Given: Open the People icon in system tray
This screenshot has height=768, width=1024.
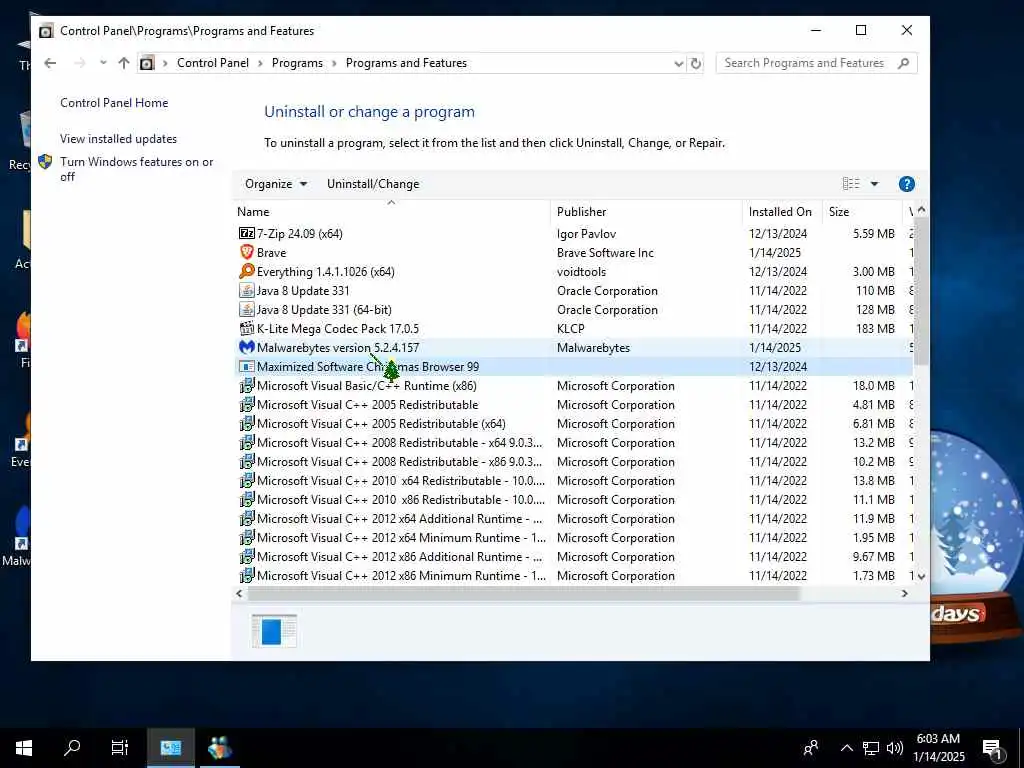Looking at the screenshot, I should 811,748.
